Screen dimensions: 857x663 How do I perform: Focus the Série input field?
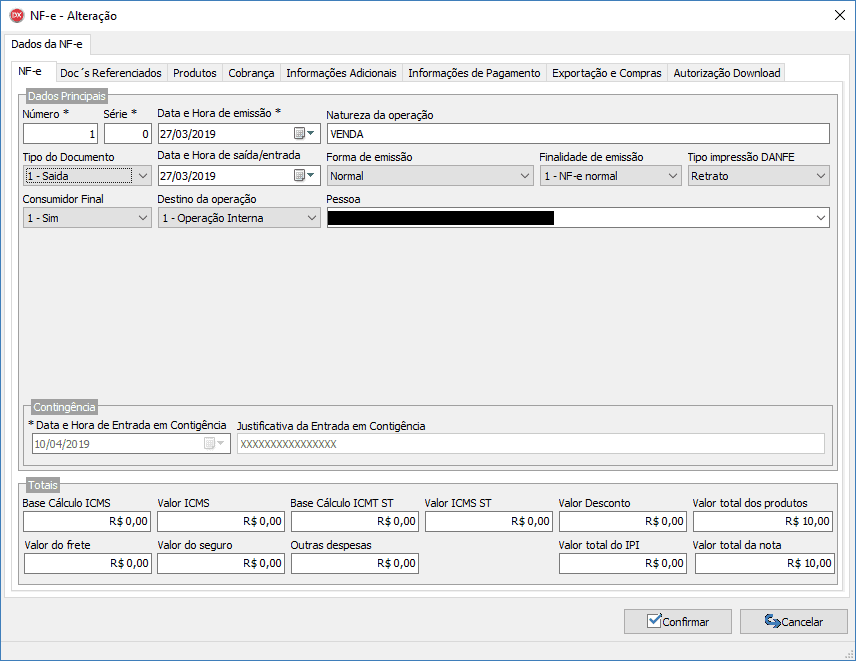point(128,134)
